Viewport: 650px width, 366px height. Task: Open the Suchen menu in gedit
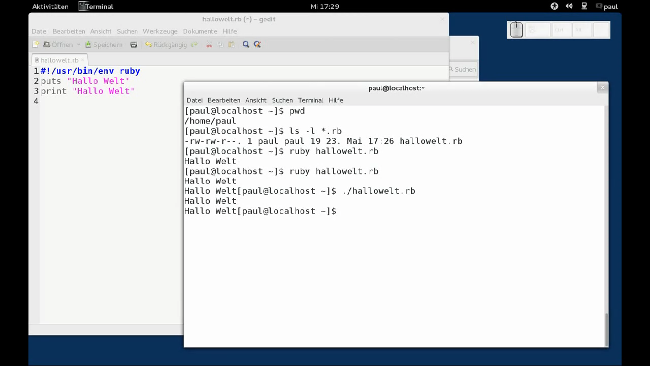(x=127, y=32)
